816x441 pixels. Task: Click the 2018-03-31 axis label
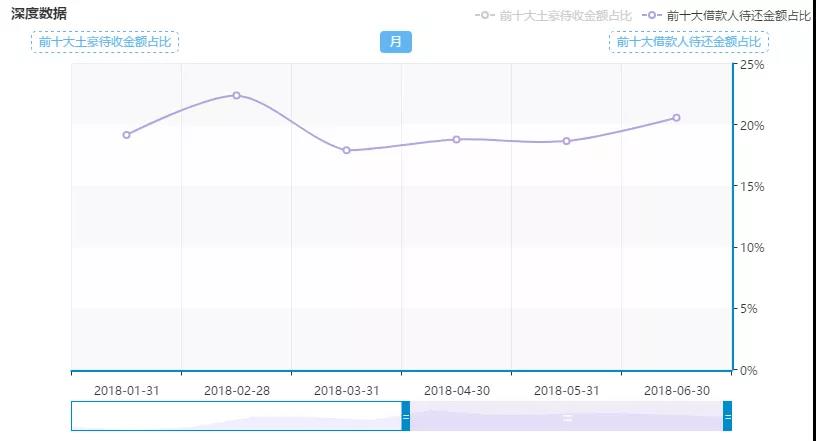click(347, 390)
